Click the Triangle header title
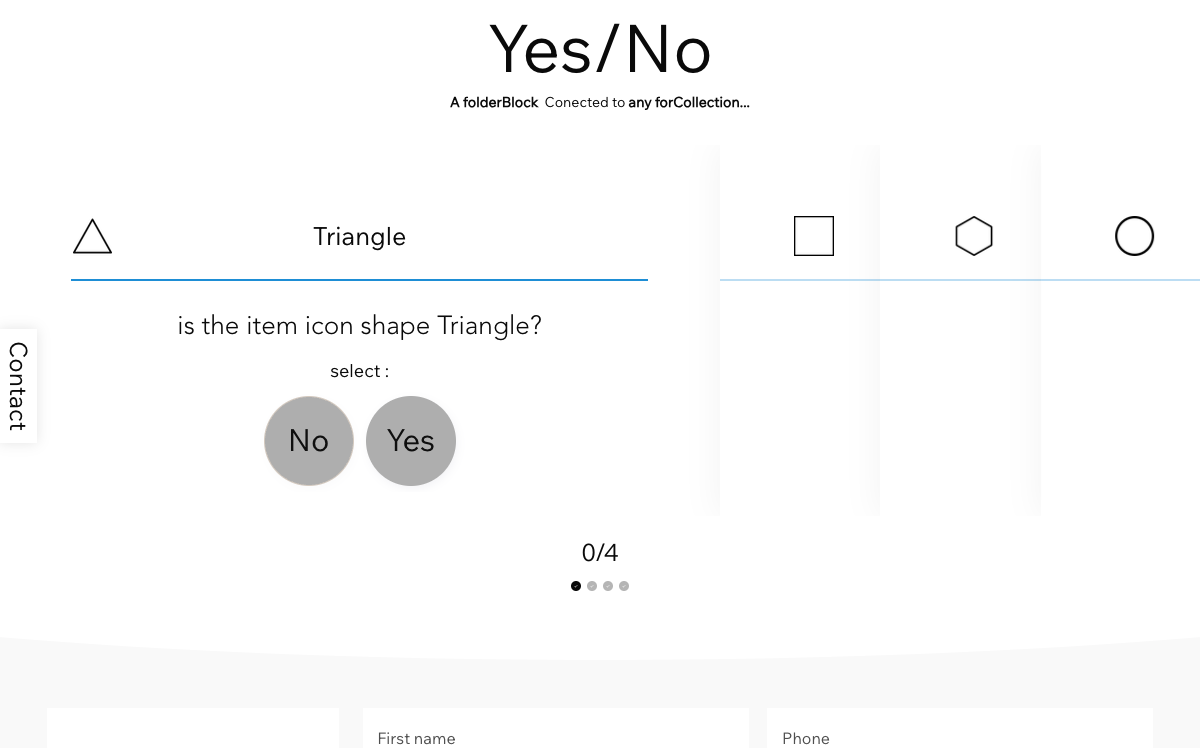This screenshot has width=1200, height=748. pos(360,237)
